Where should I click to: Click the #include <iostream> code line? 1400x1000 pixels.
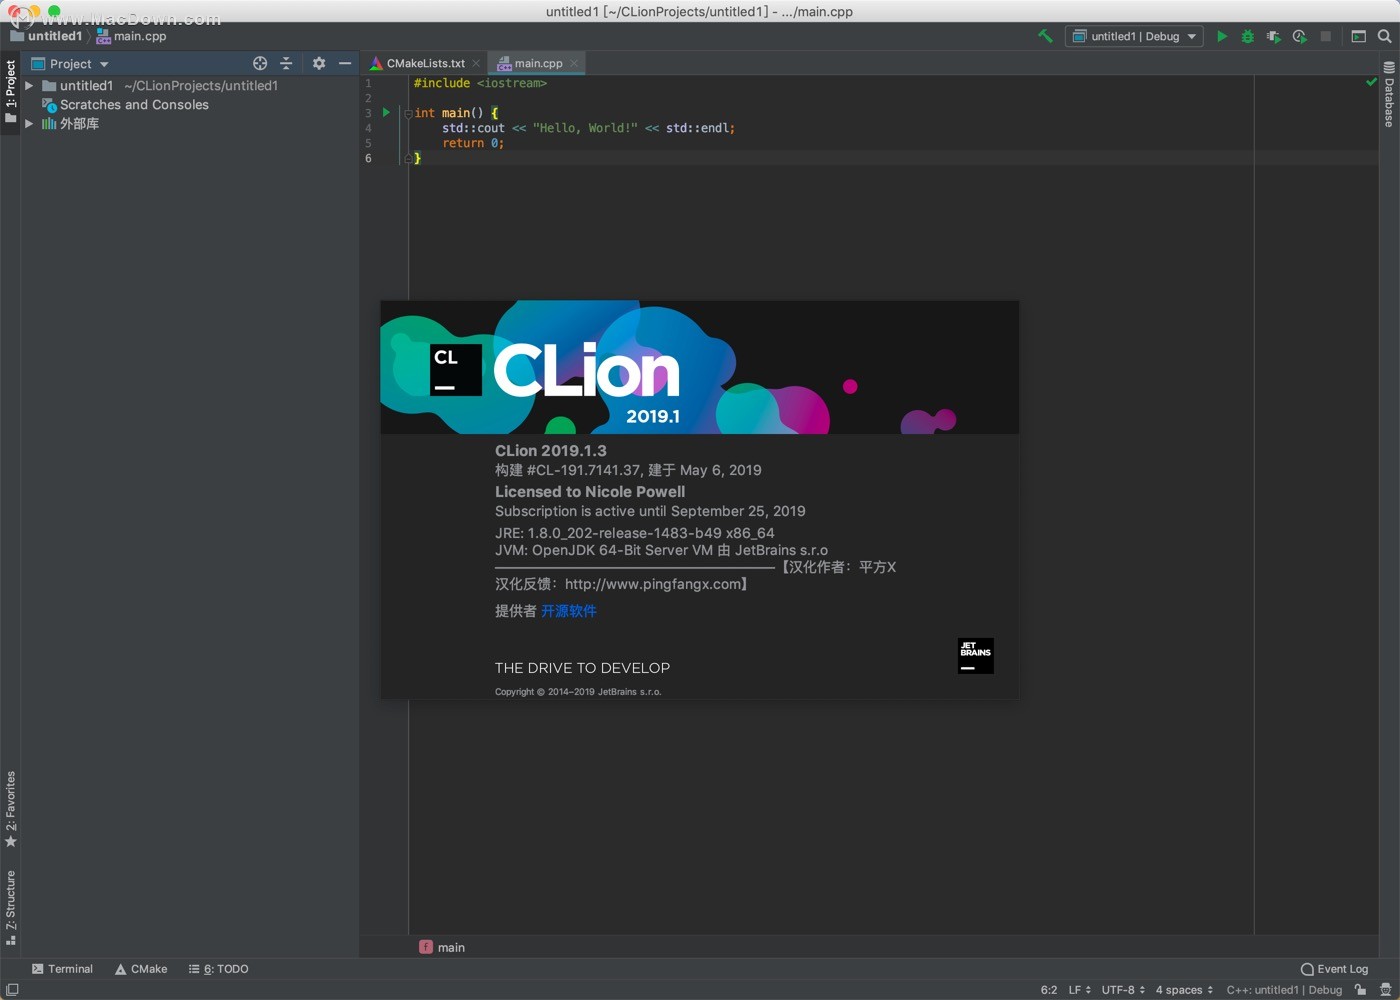(x=480, y=83)
